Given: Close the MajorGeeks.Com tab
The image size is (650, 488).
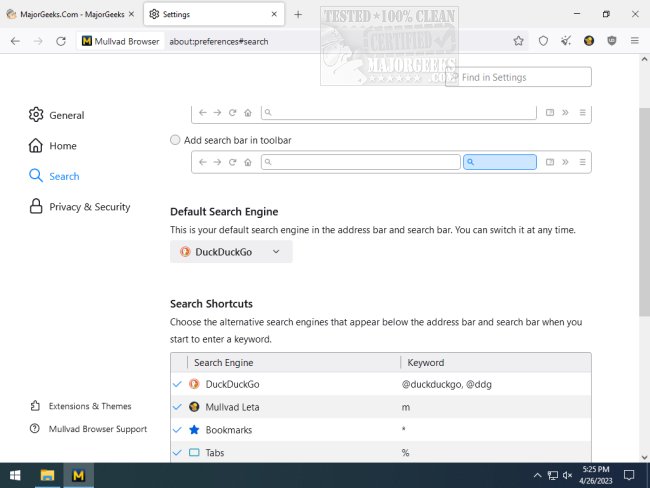Looking at the screenshot, I should click(131, 14).
